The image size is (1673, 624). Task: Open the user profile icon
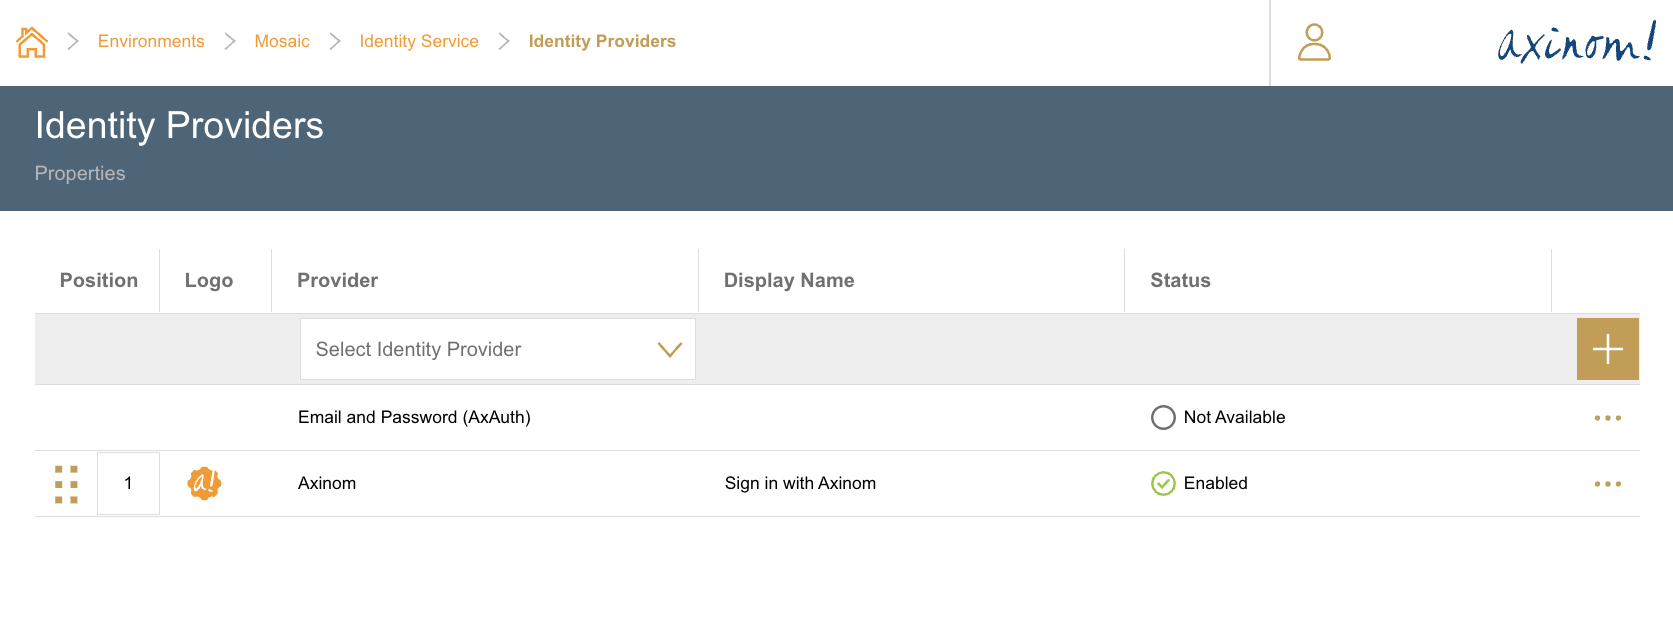click(1313, 42)
